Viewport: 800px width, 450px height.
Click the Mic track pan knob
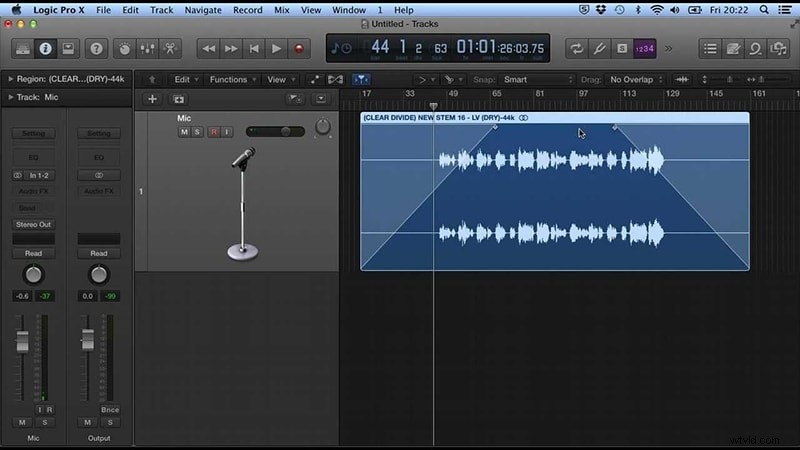click(x=322, y=127)
